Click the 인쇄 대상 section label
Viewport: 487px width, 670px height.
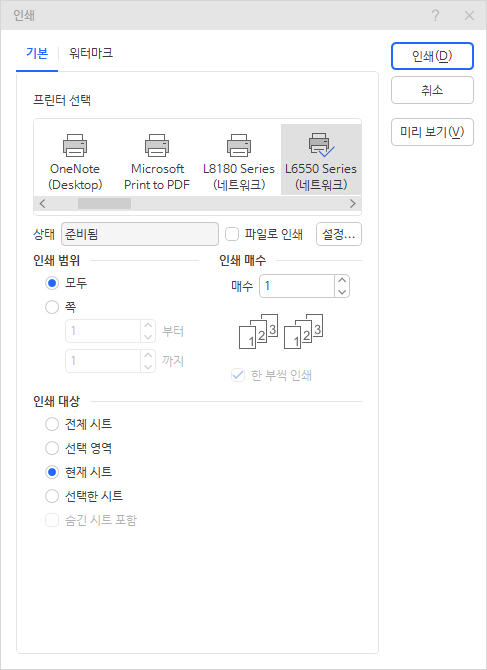(x=56, y=401)
